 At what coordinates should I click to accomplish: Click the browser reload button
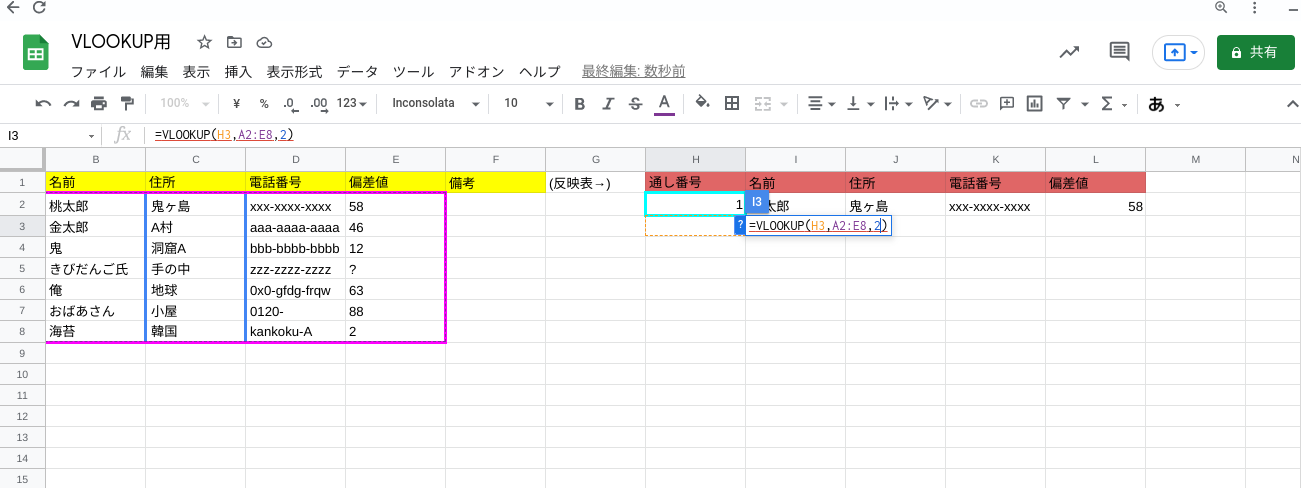coord(39,7)
